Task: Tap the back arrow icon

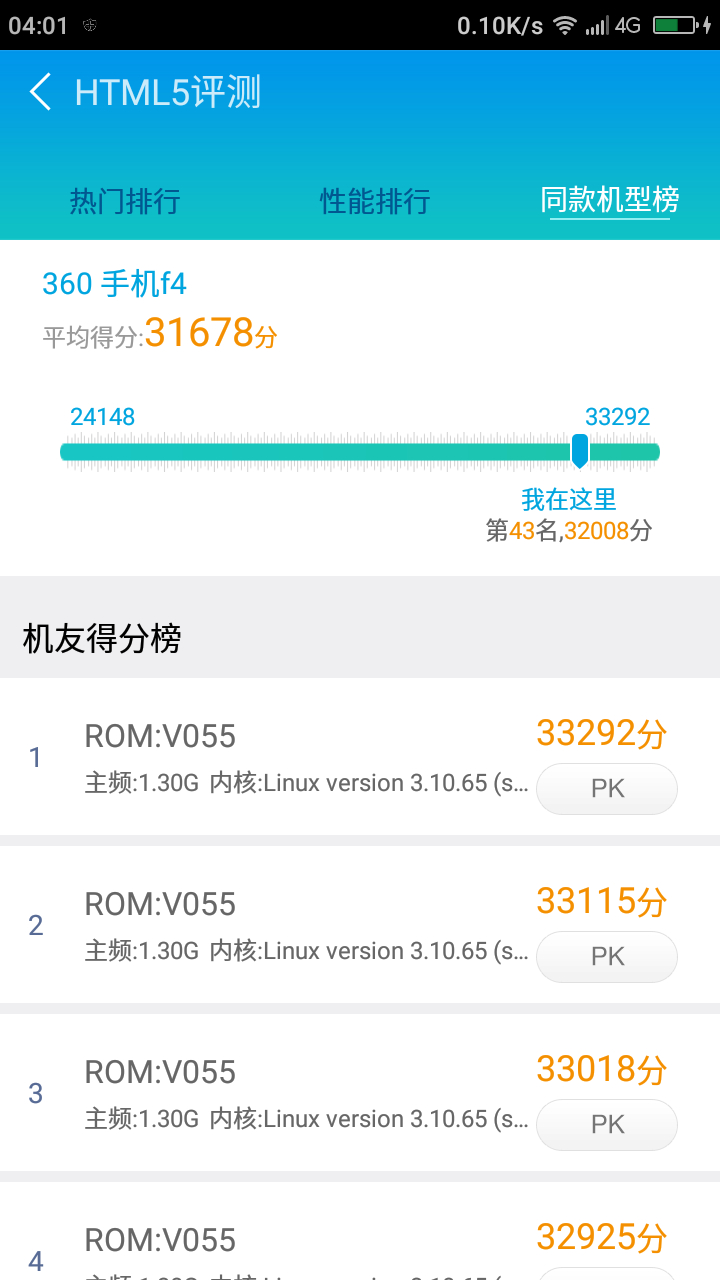Action: point(40,92)
